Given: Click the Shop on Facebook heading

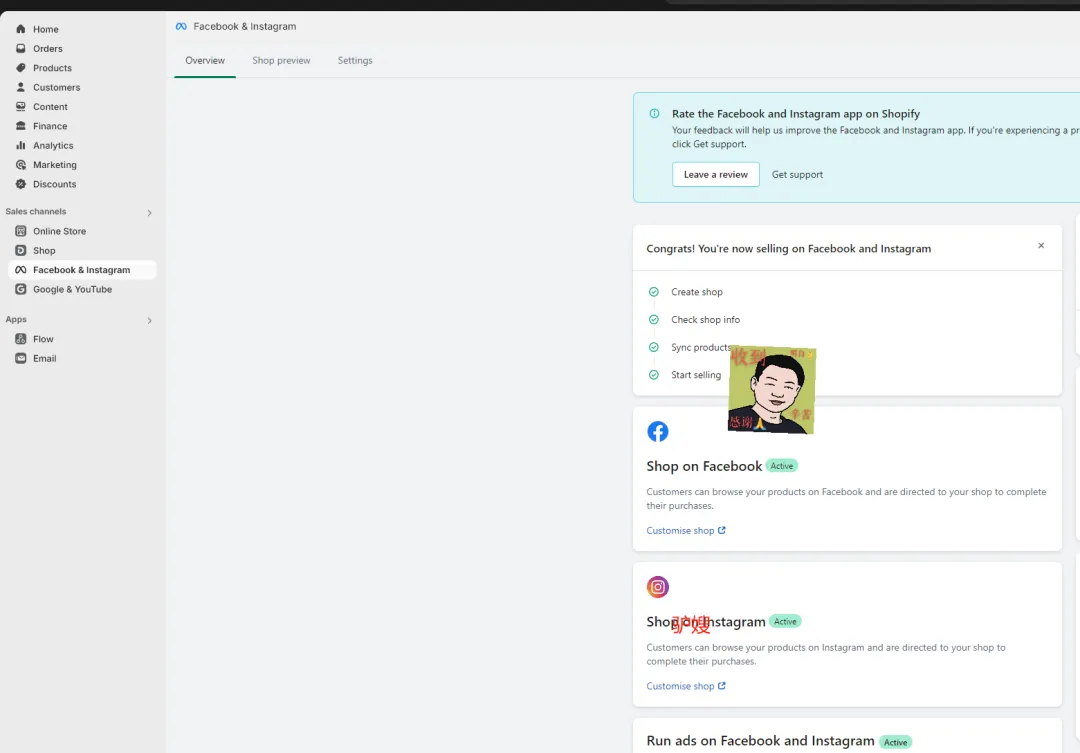Looking at the screenshot, I should [704, 466].
